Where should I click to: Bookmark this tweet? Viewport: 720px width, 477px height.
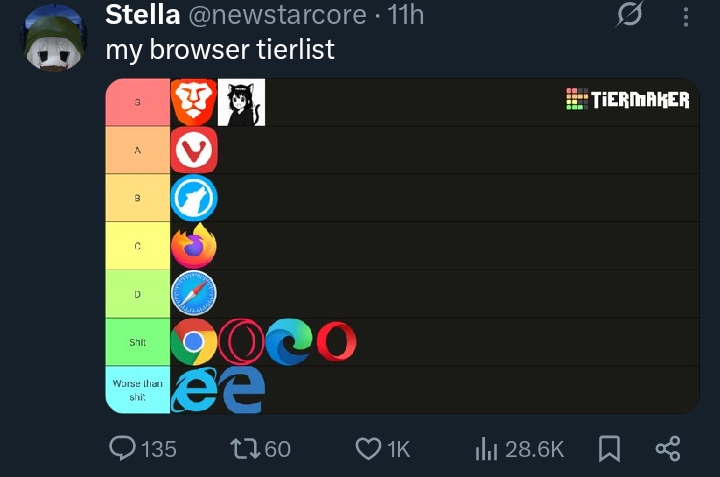click(x=608, y=449)
